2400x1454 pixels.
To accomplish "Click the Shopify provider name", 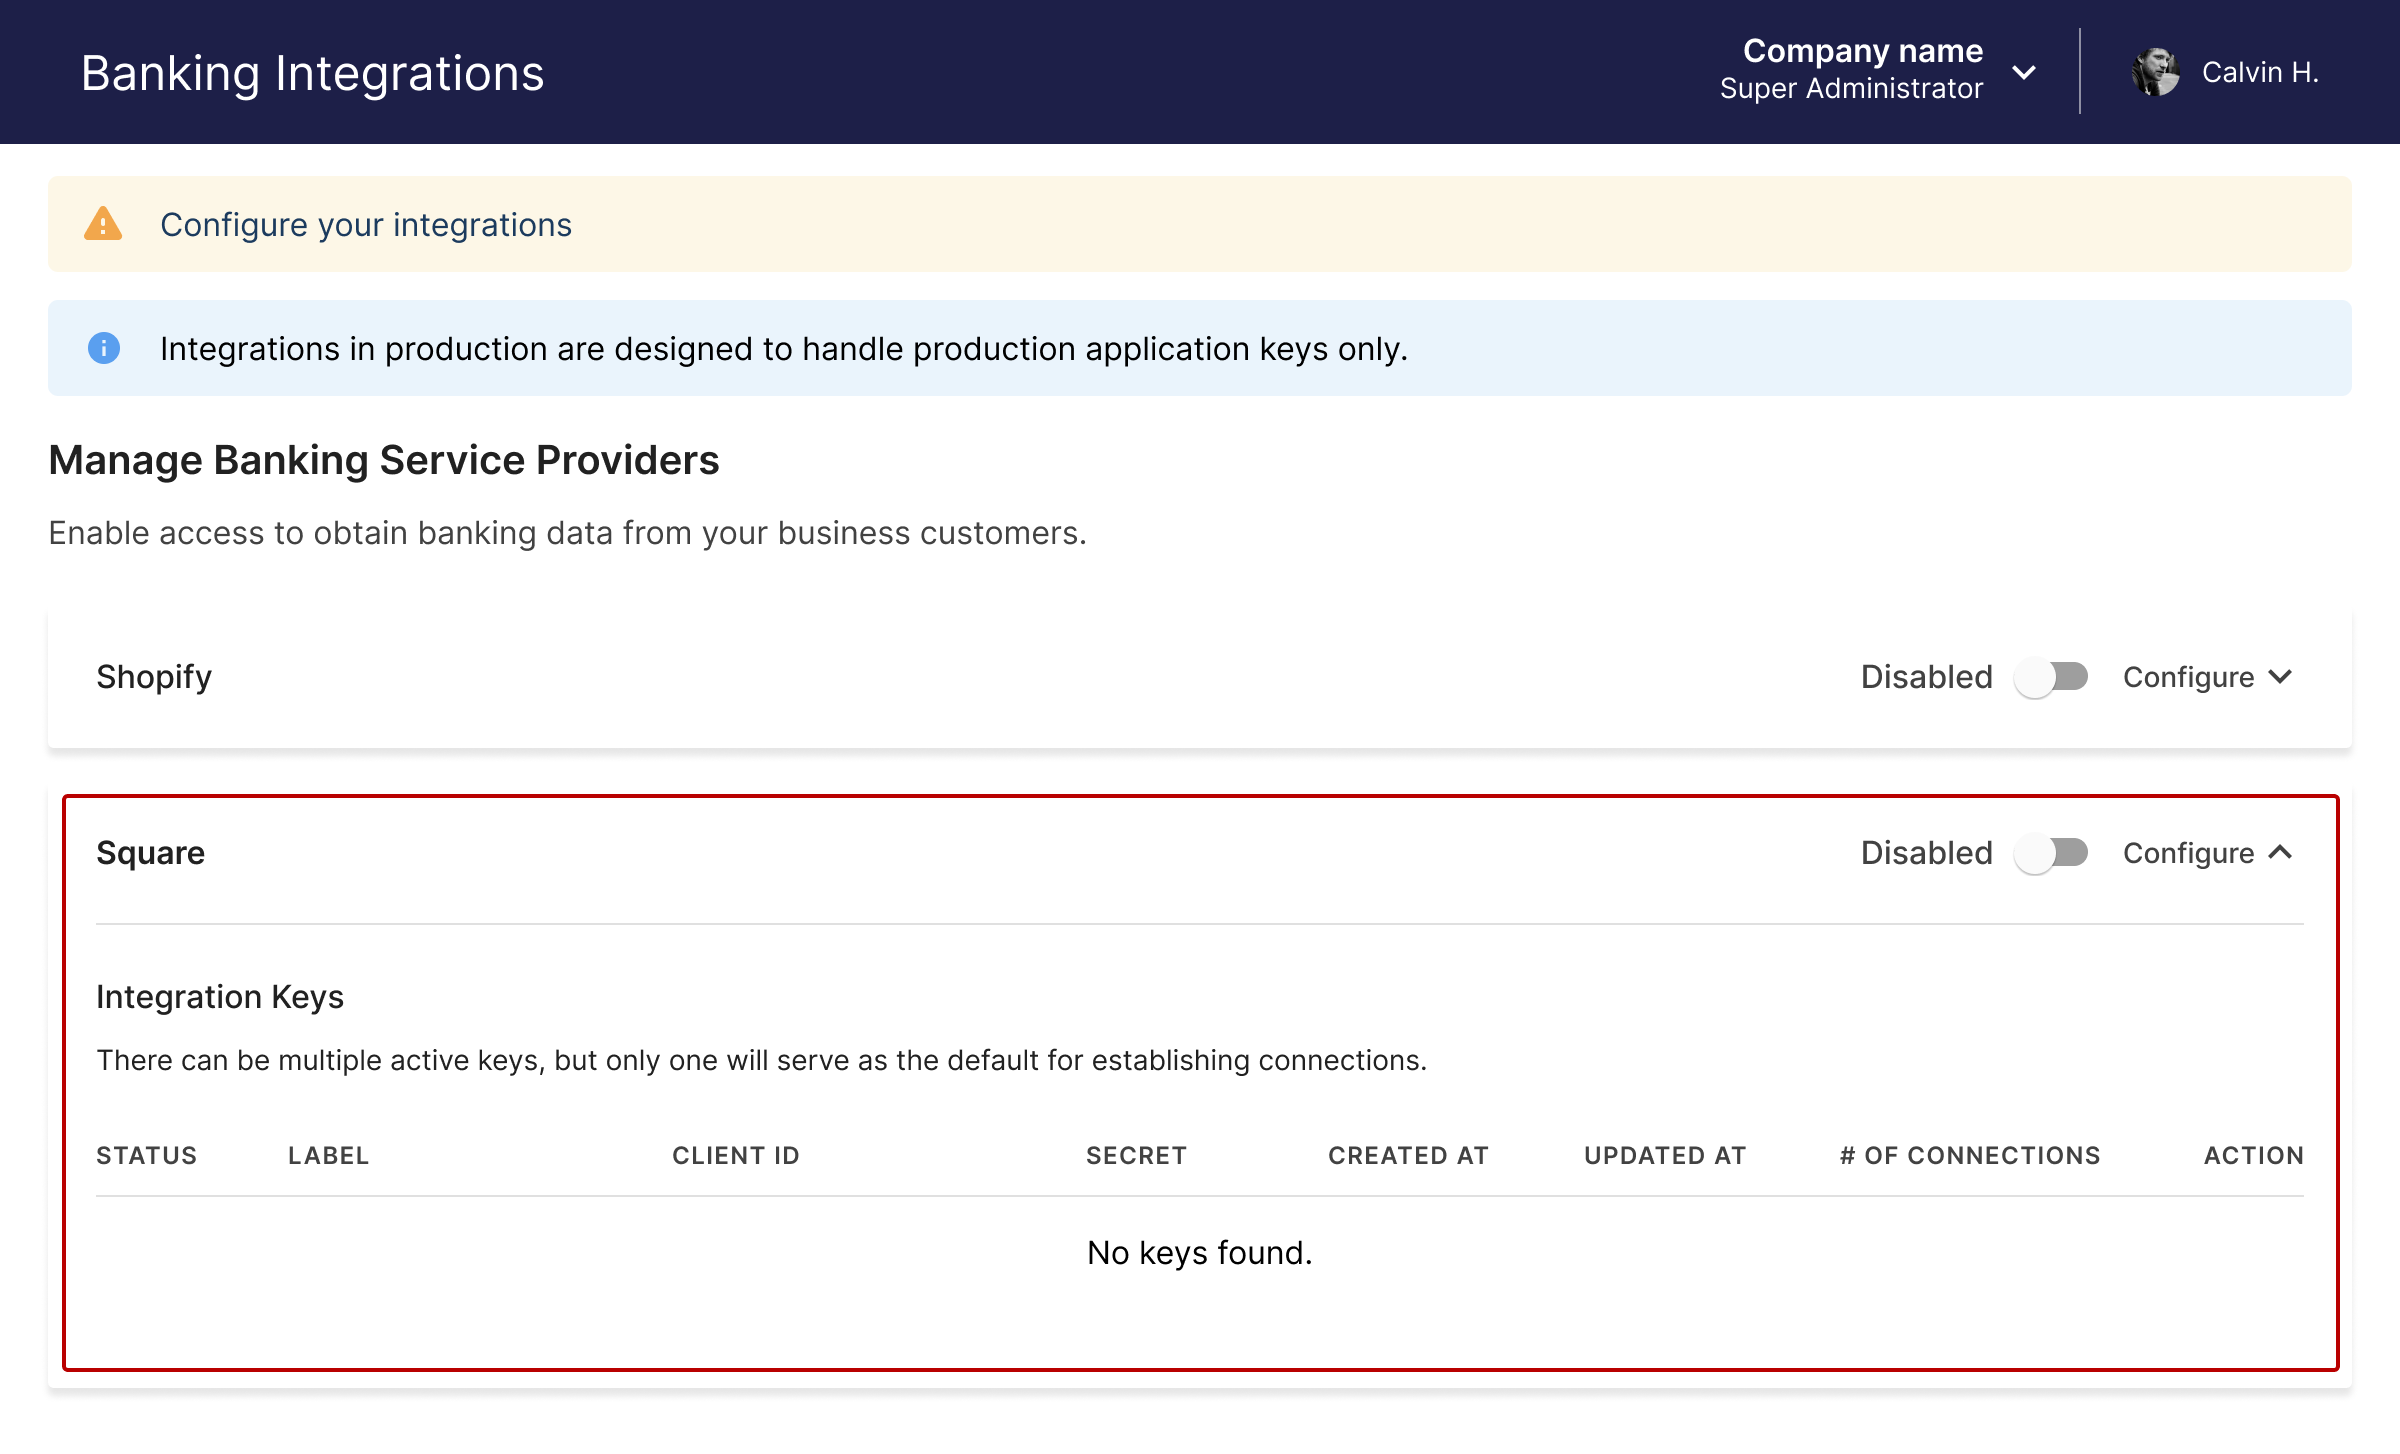I will (154, 677).
